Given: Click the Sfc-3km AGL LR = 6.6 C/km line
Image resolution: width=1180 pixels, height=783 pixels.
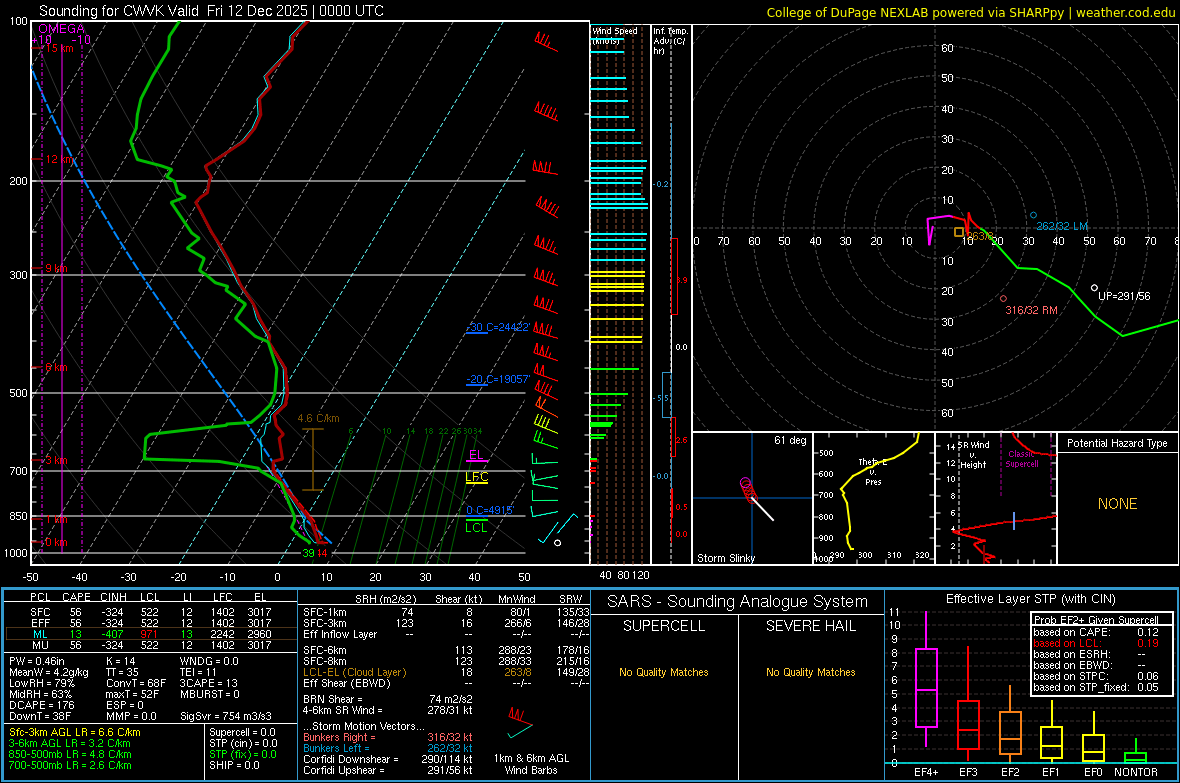Looking at the screenshot, I should coord(75,733).
